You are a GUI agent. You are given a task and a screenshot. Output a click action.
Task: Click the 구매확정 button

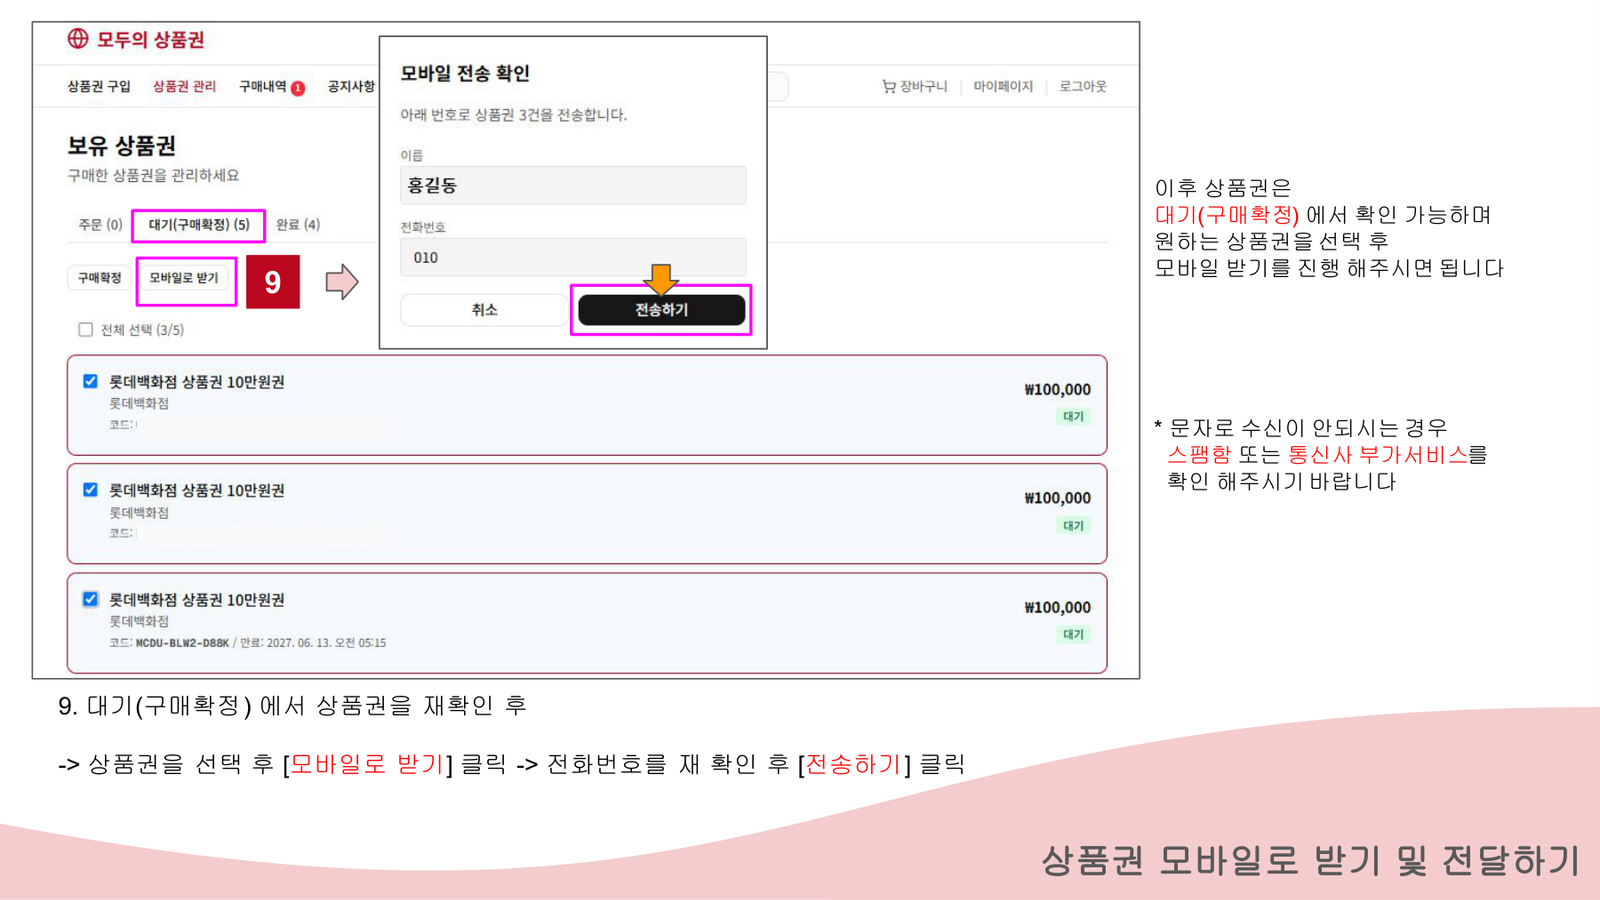(x=100, y=278)
